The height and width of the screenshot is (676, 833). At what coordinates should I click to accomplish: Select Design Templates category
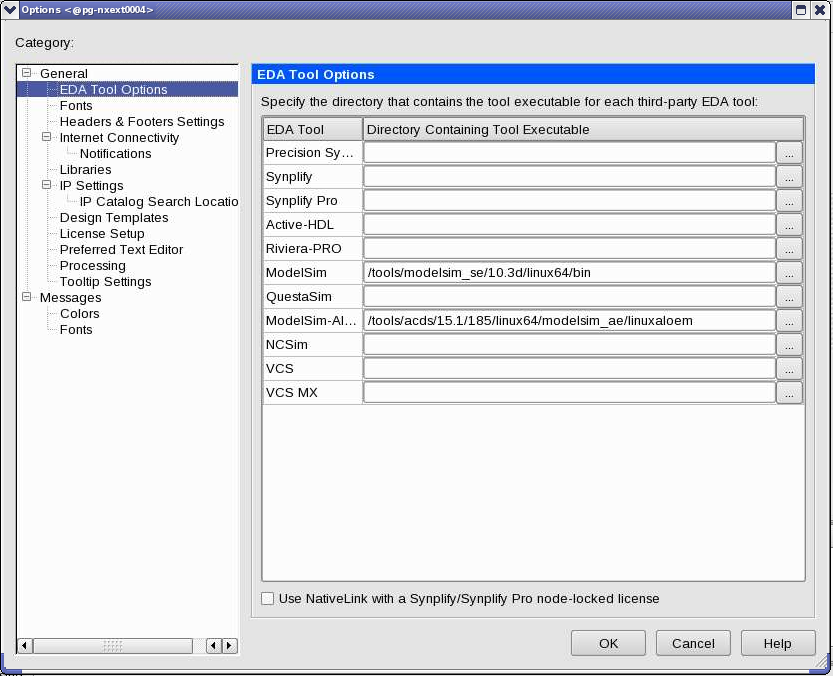(x=114, y=217)
